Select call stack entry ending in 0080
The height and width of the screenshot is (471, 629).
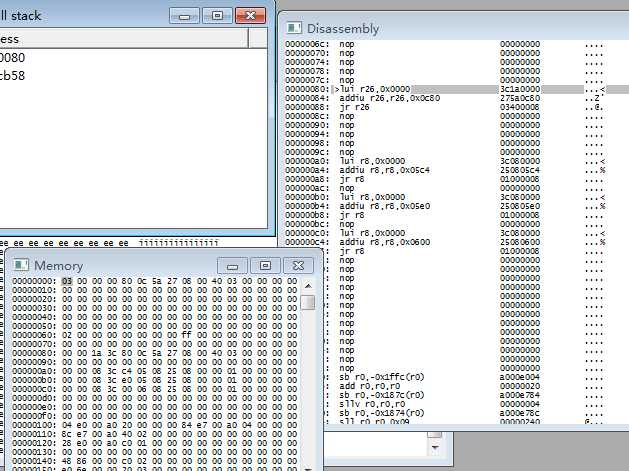coord(12,57)
